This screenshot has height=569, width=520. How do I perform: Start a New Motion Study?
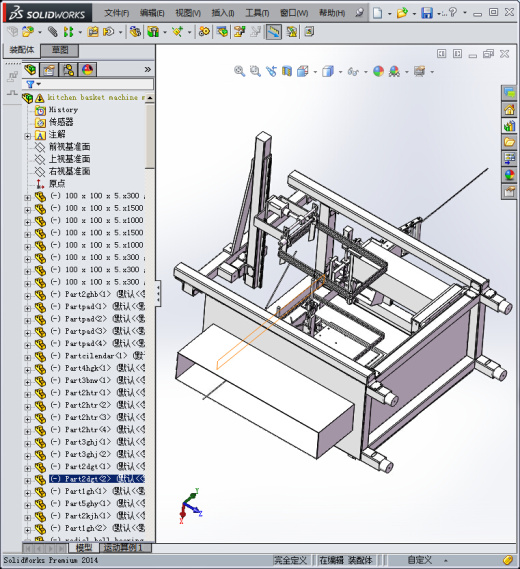[x=204, y=32]
